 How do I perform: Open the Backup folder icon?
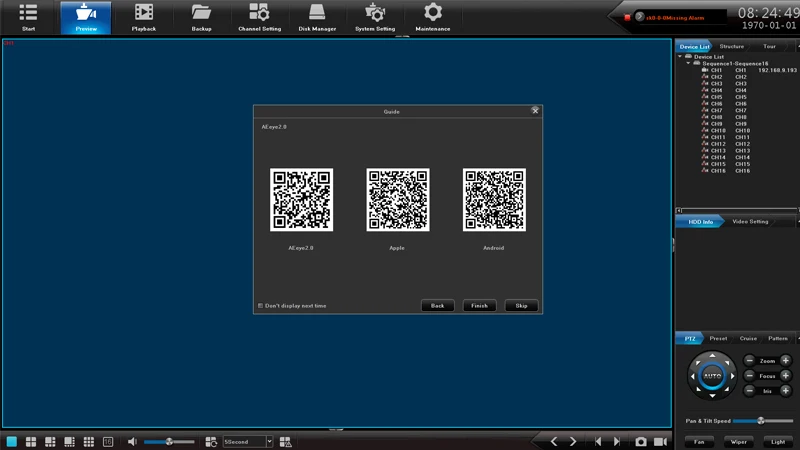[x=201, y=18]
